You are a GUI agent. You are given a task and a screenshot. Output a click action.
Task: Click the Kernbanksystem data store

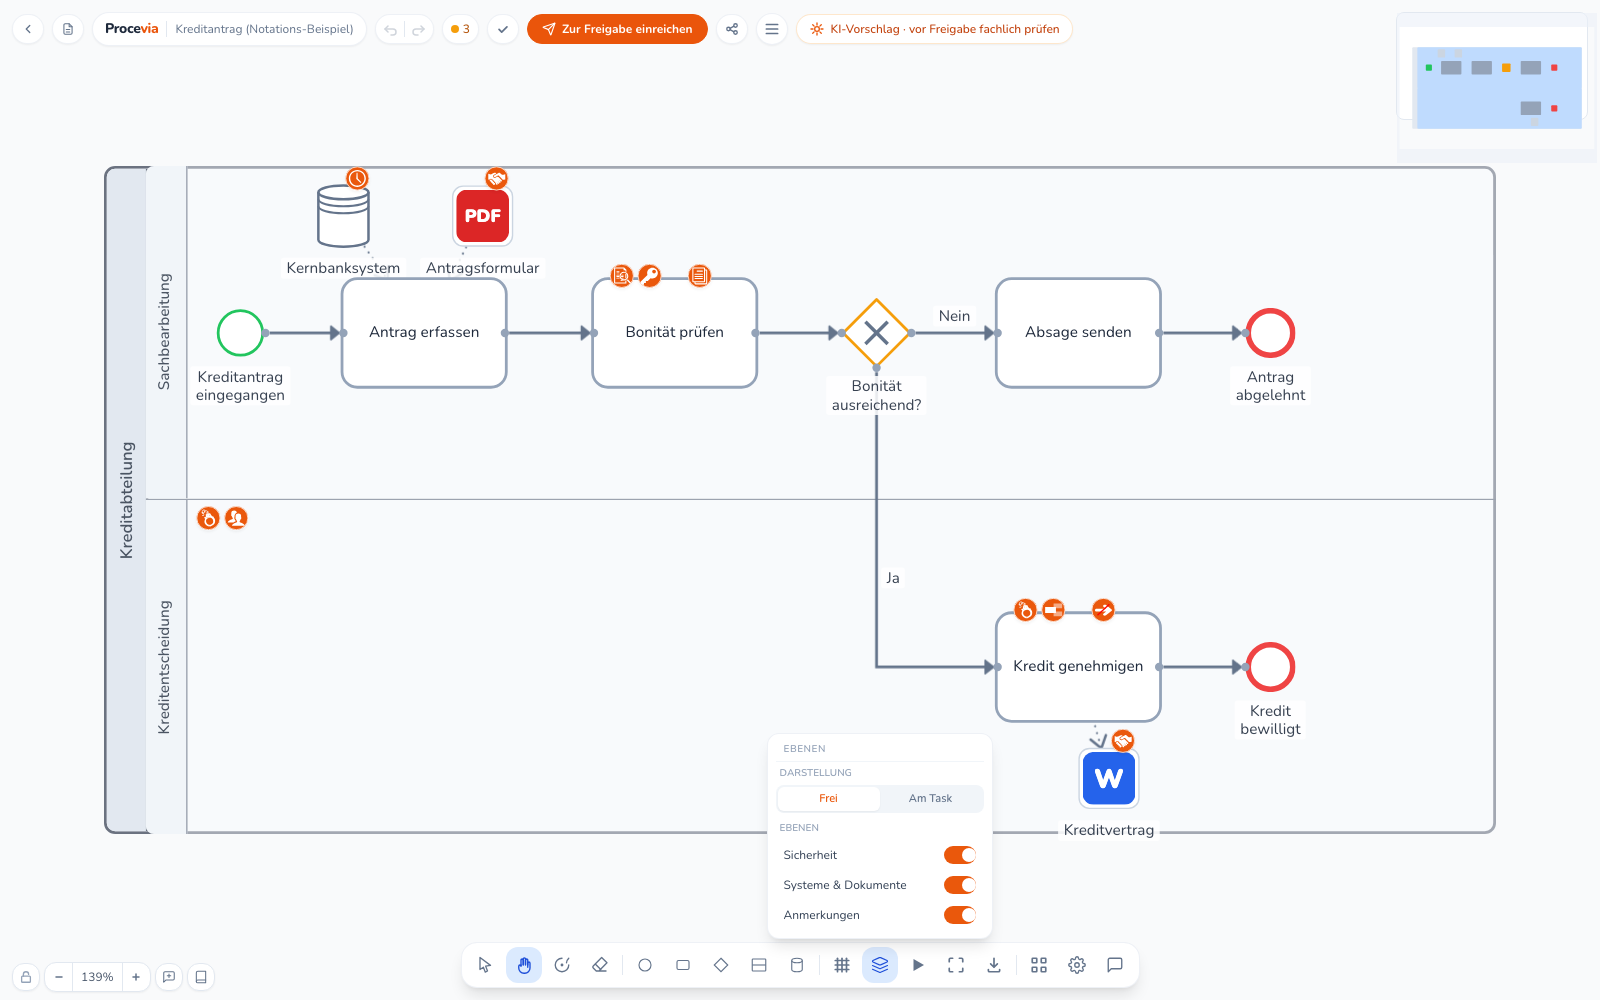[x=343, y=216]
